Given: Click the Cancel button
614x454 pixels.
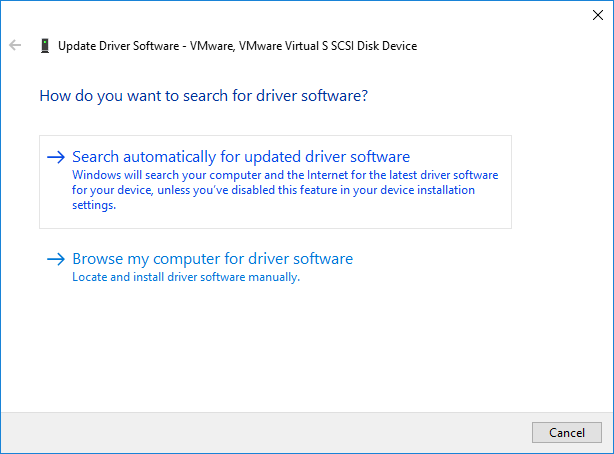Looking at the screenshot, I should pos(567,432).
